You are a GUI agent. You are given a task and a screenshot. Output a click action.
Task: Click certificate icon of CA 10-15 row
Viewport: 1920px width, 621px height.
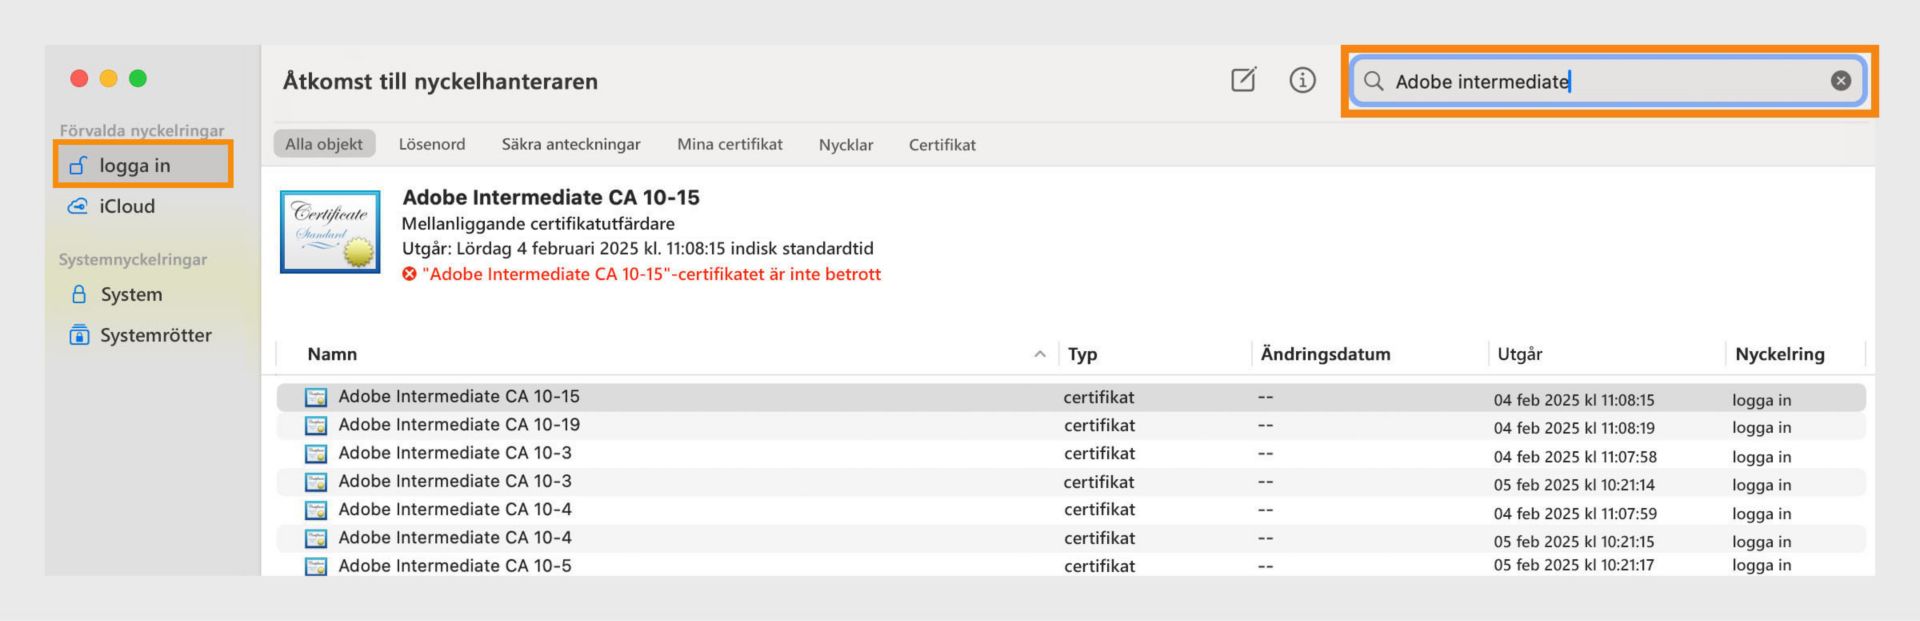tap(316, 397)
